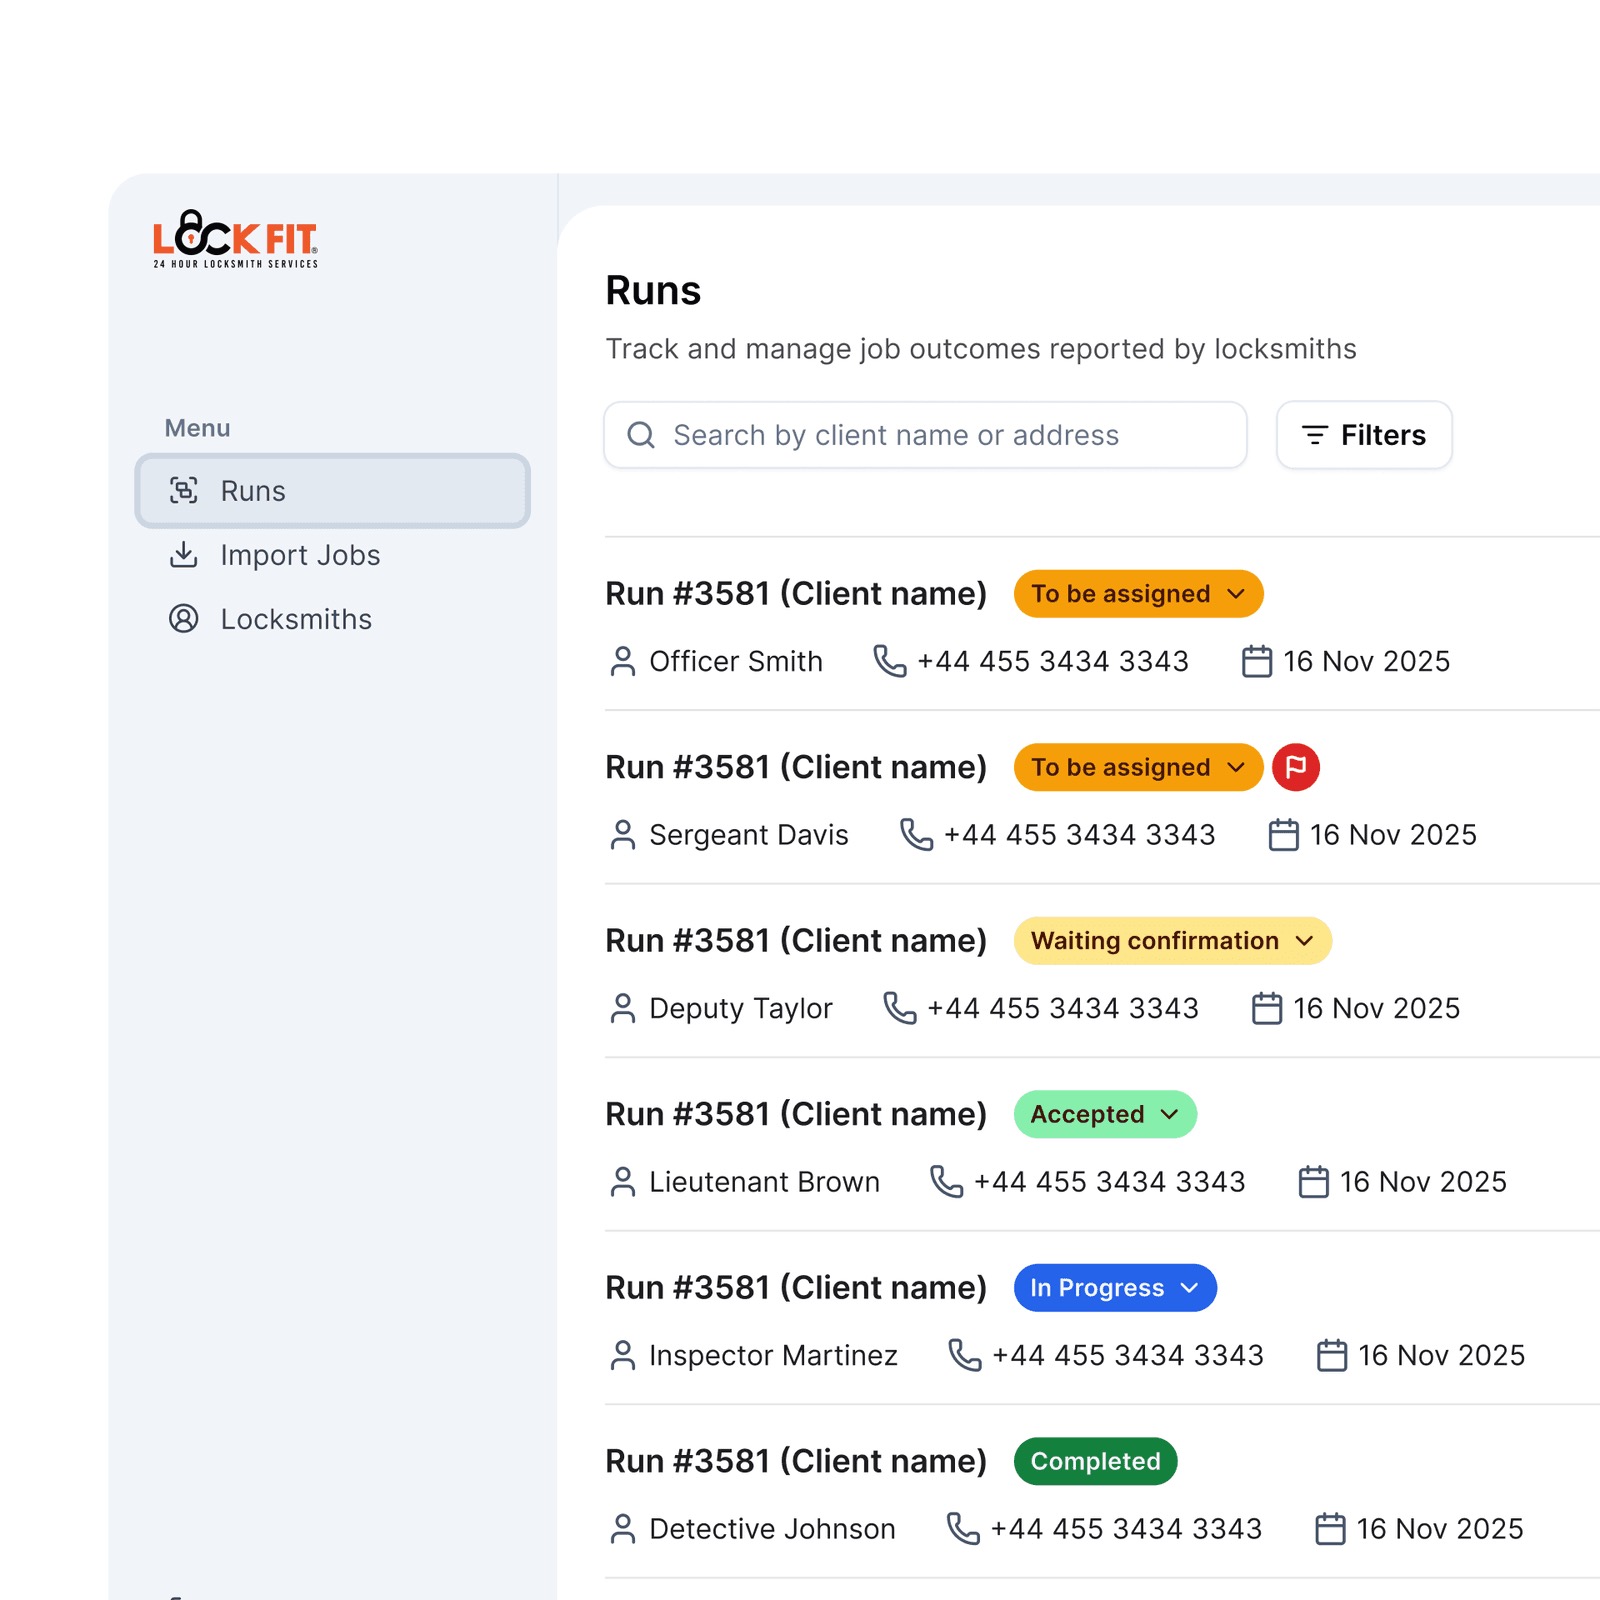
Task: Open the Waiting confirmation status dropdown
Action: (1172, 941)
